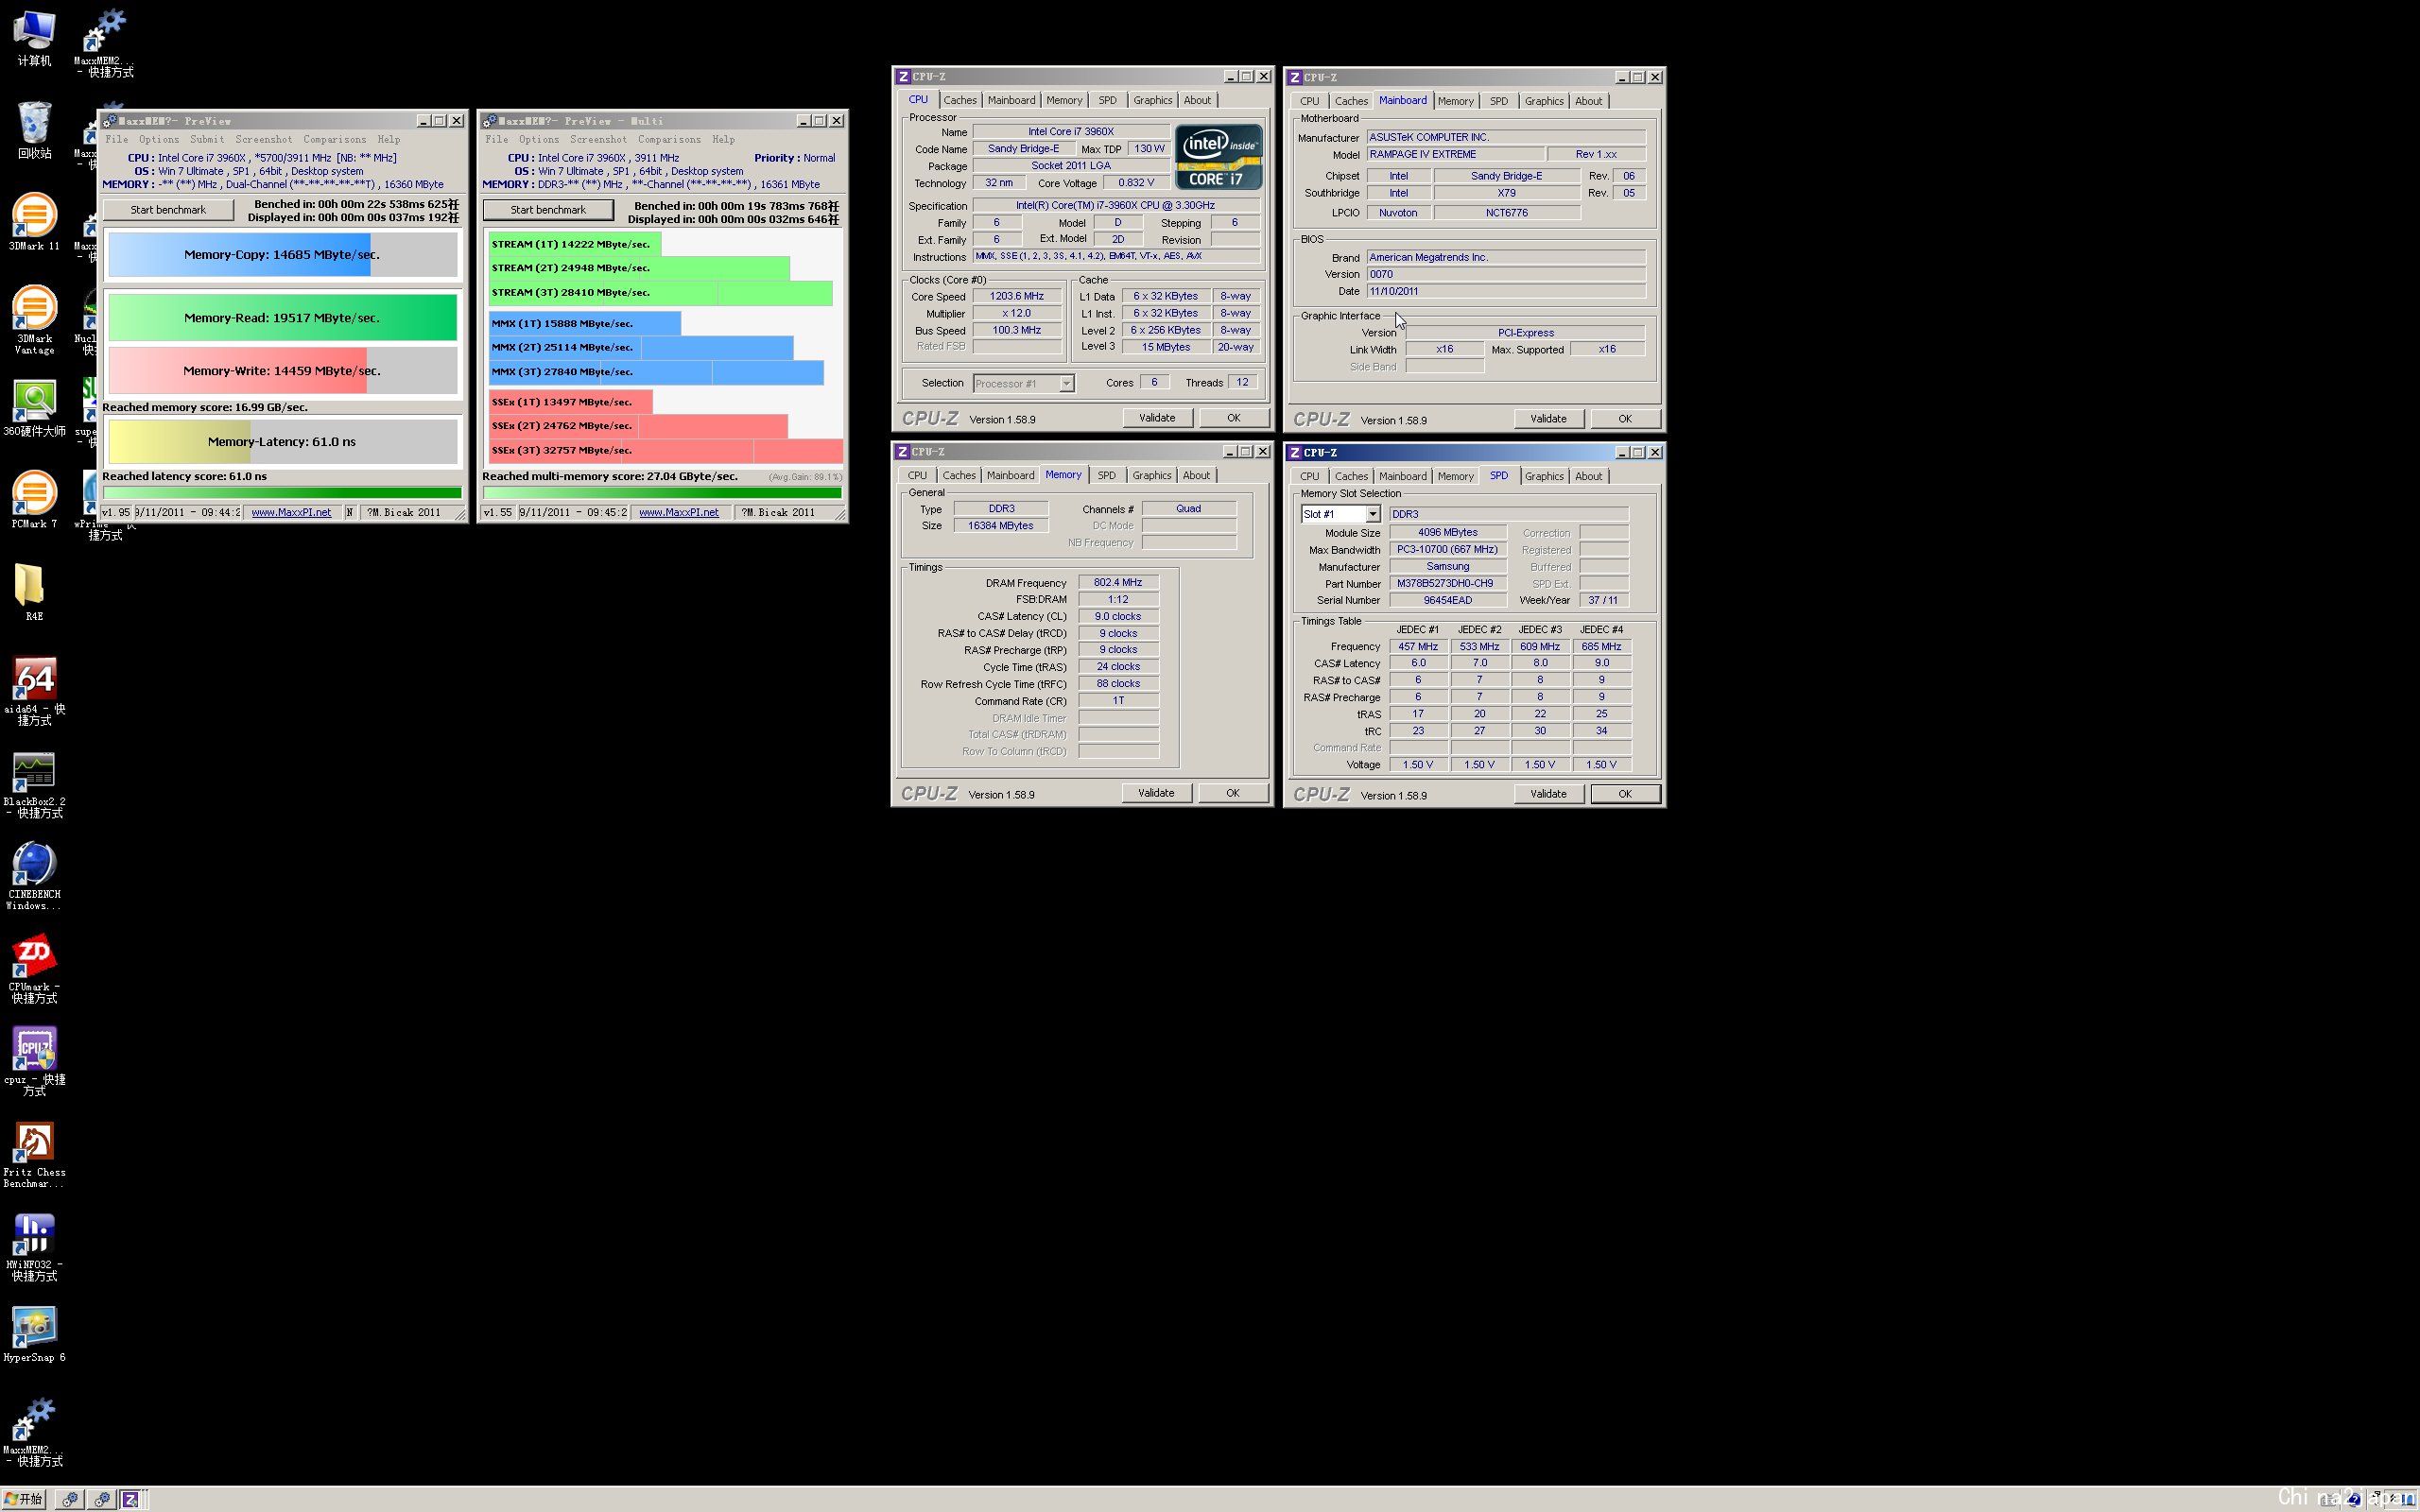Open the Memory Slot Selection dropdown showing Slot #1
The height and width of the screenshot is (1512, 2420).
[1340, 514]
